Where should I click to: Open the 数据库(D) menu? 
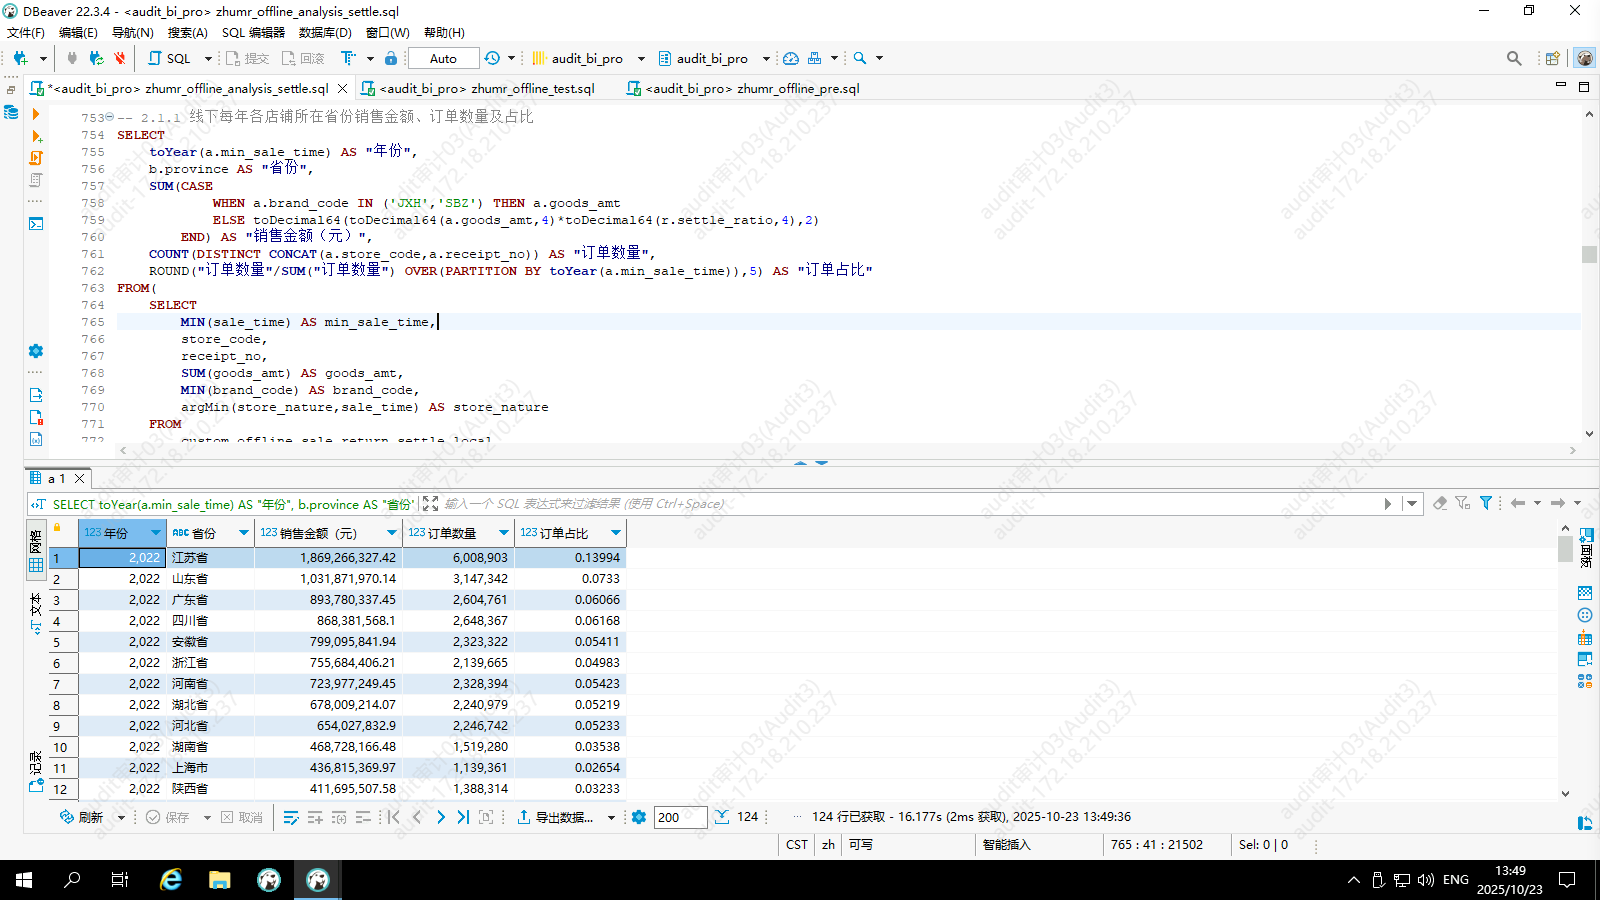pyautogui.click(x=325, y=32)
